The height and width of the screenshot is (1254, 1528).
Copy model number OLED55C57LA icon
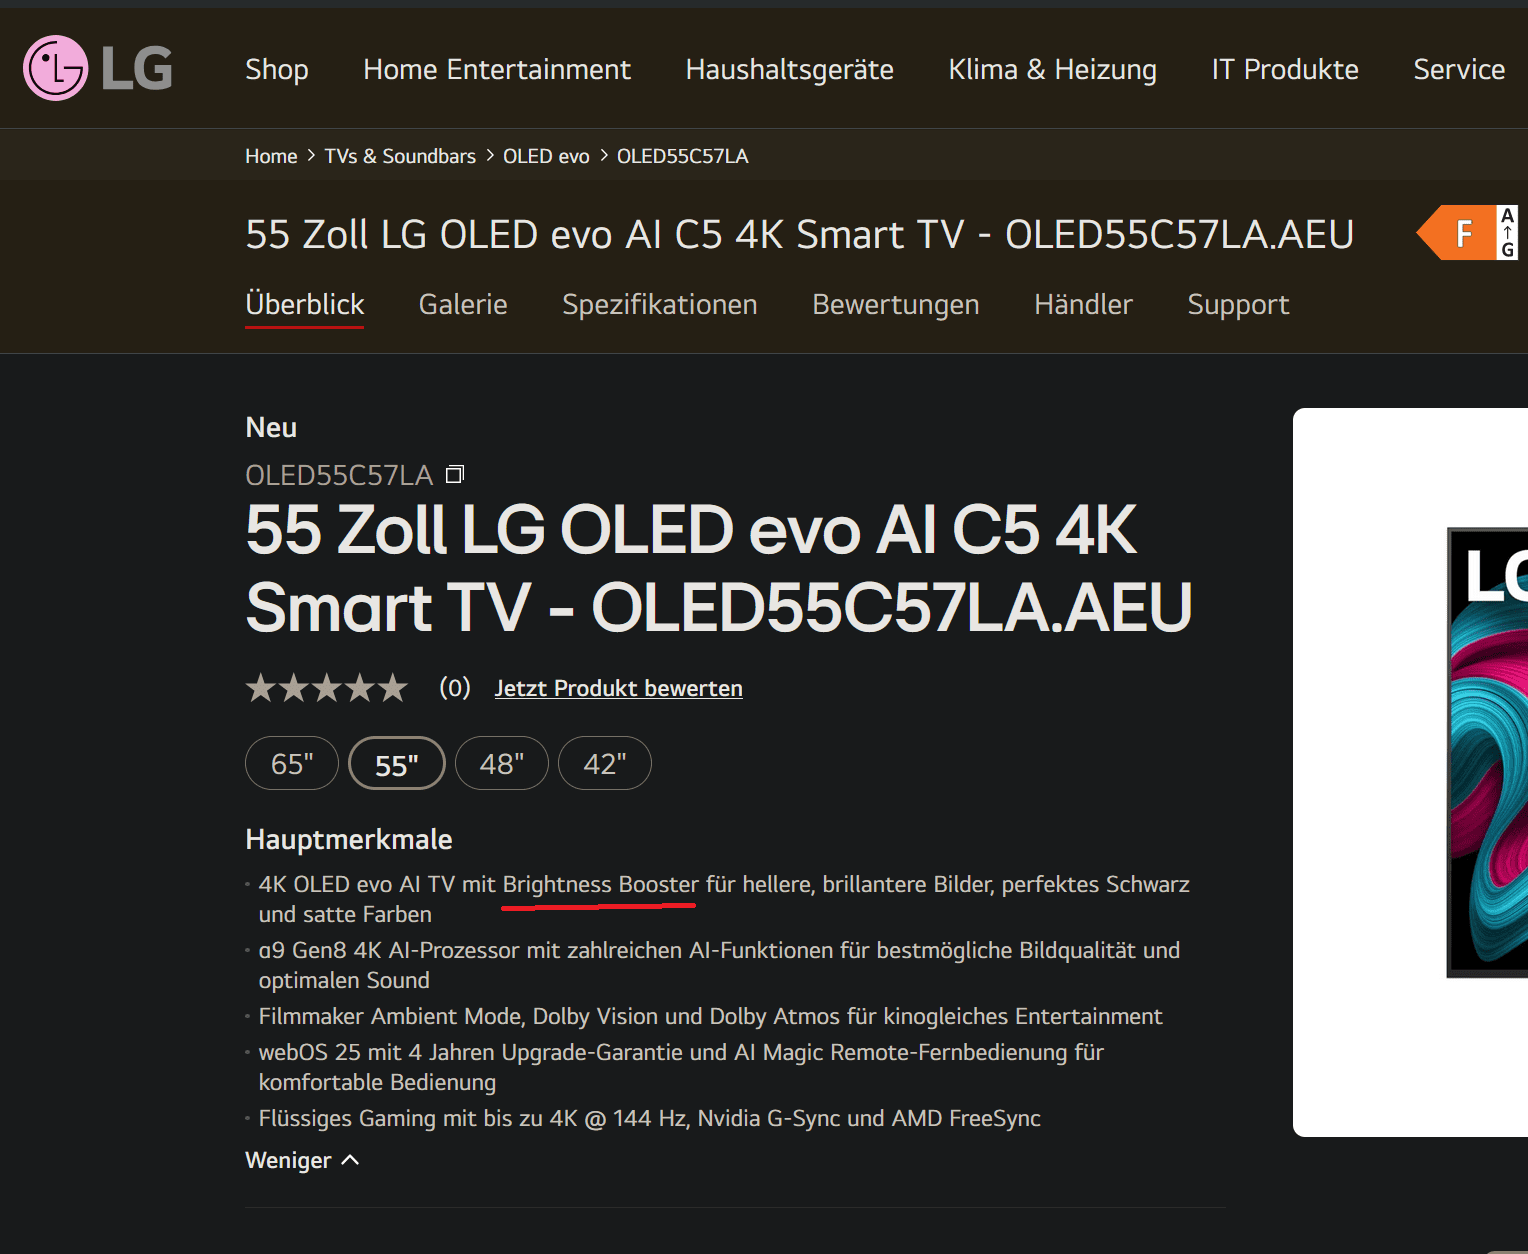click(x=455, y=474)
